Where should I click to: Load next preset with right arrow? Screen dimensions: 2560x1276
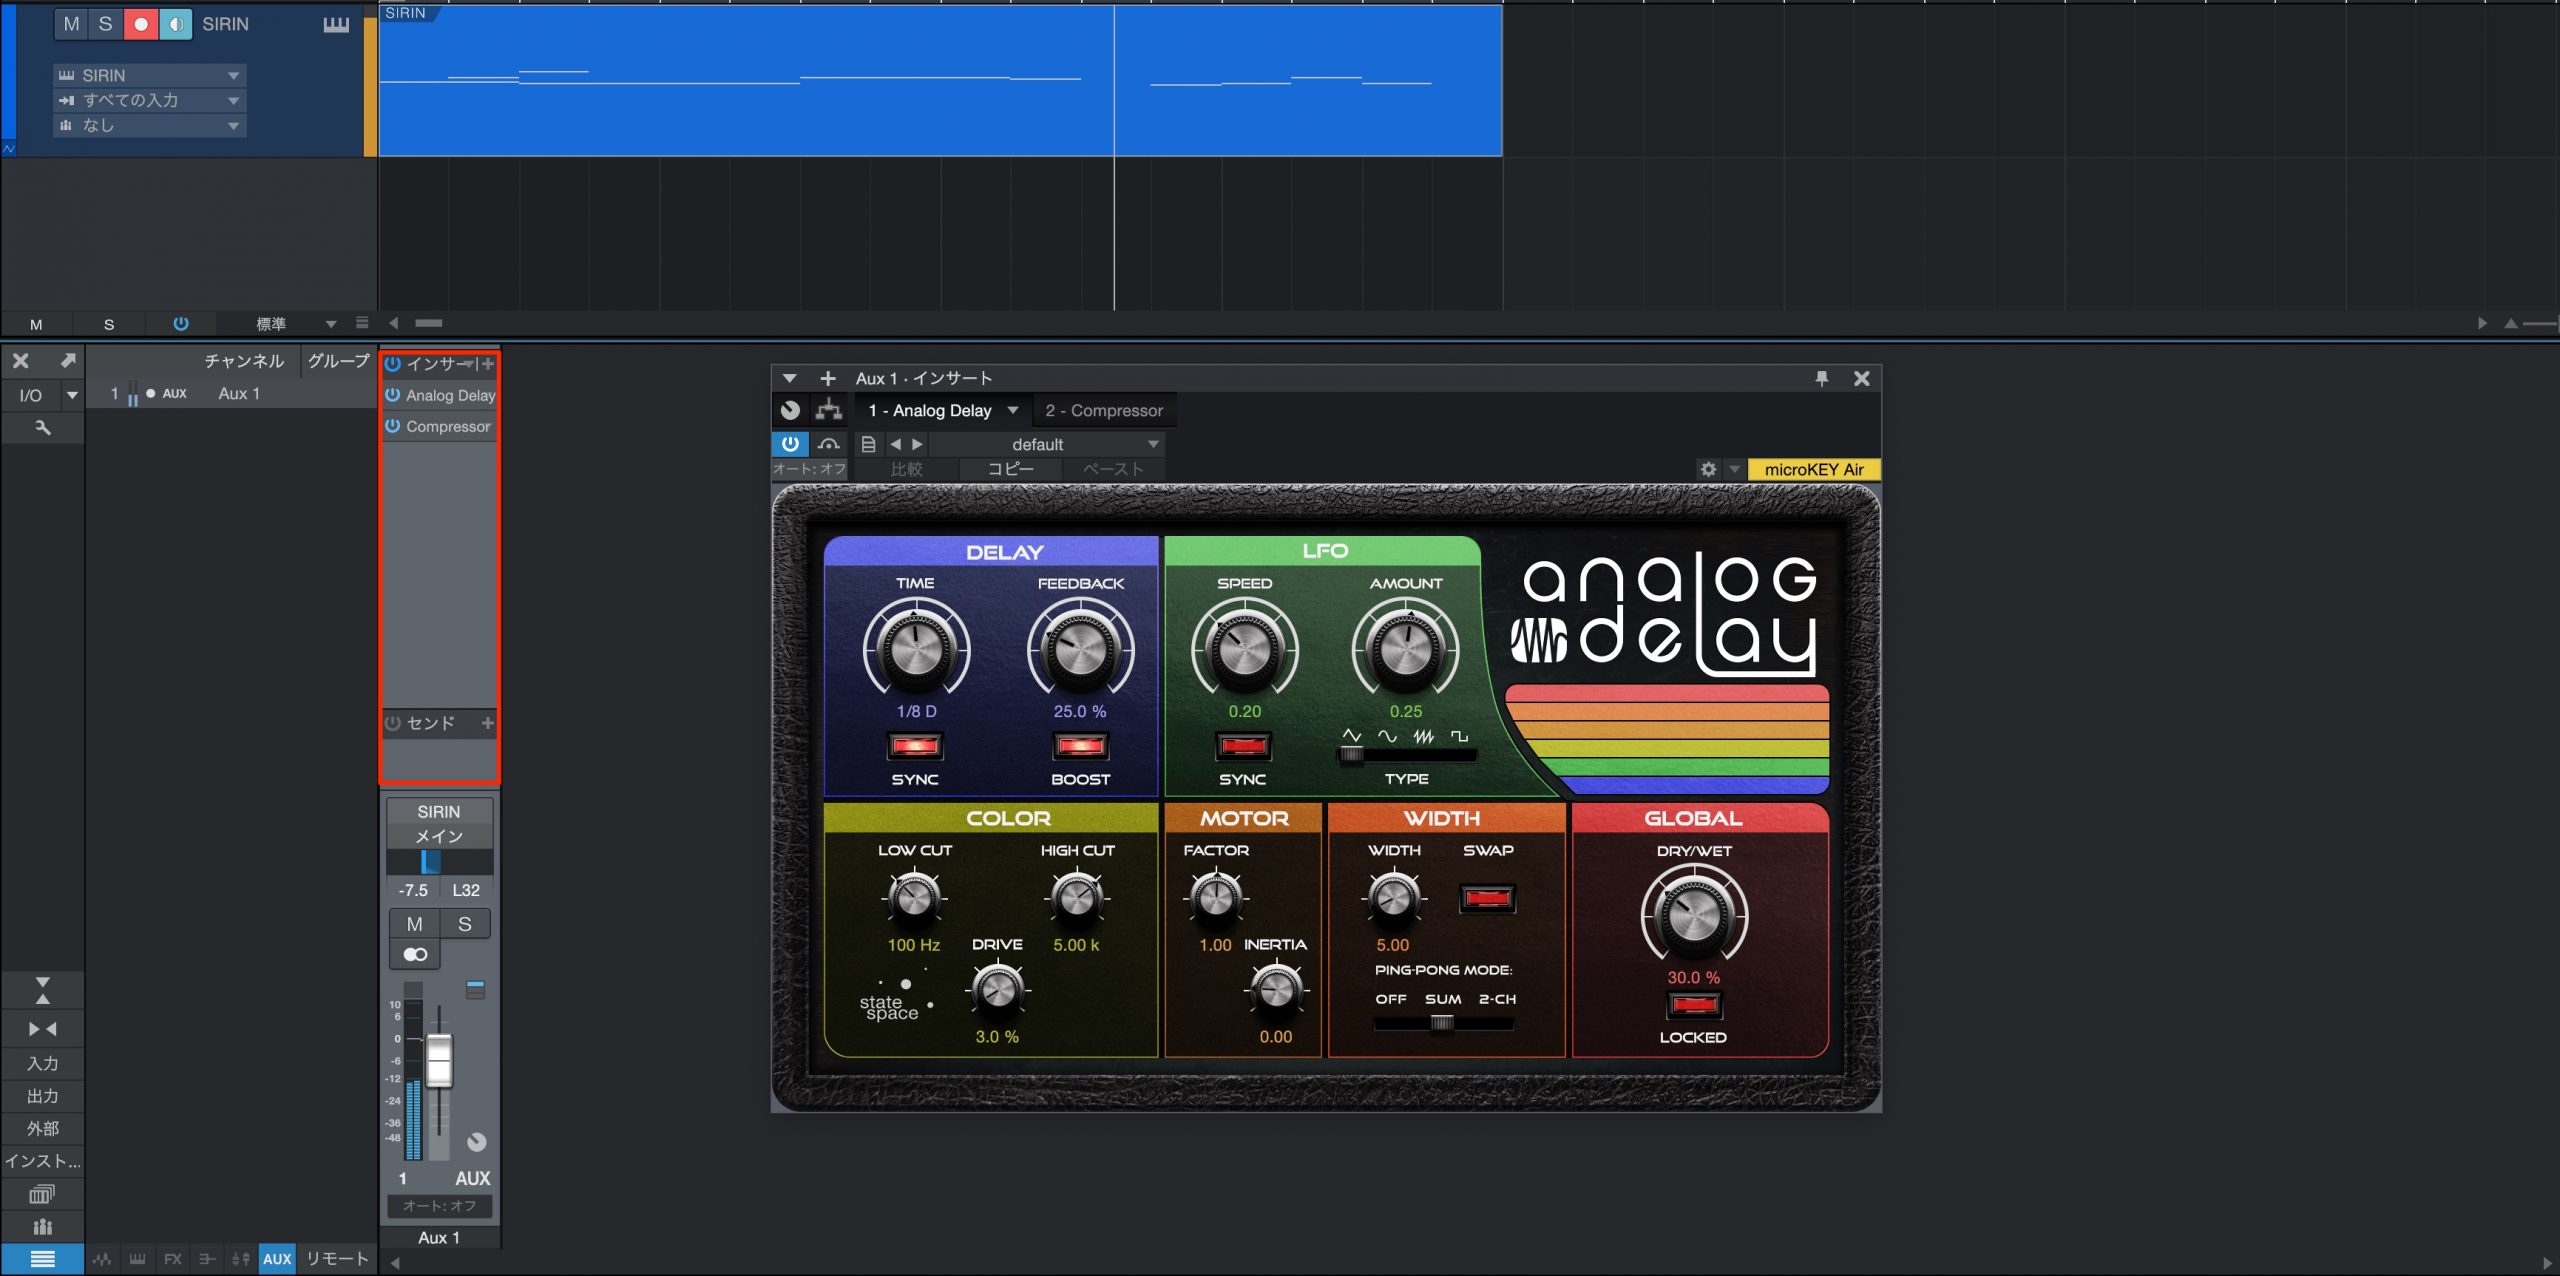[917, 444]
